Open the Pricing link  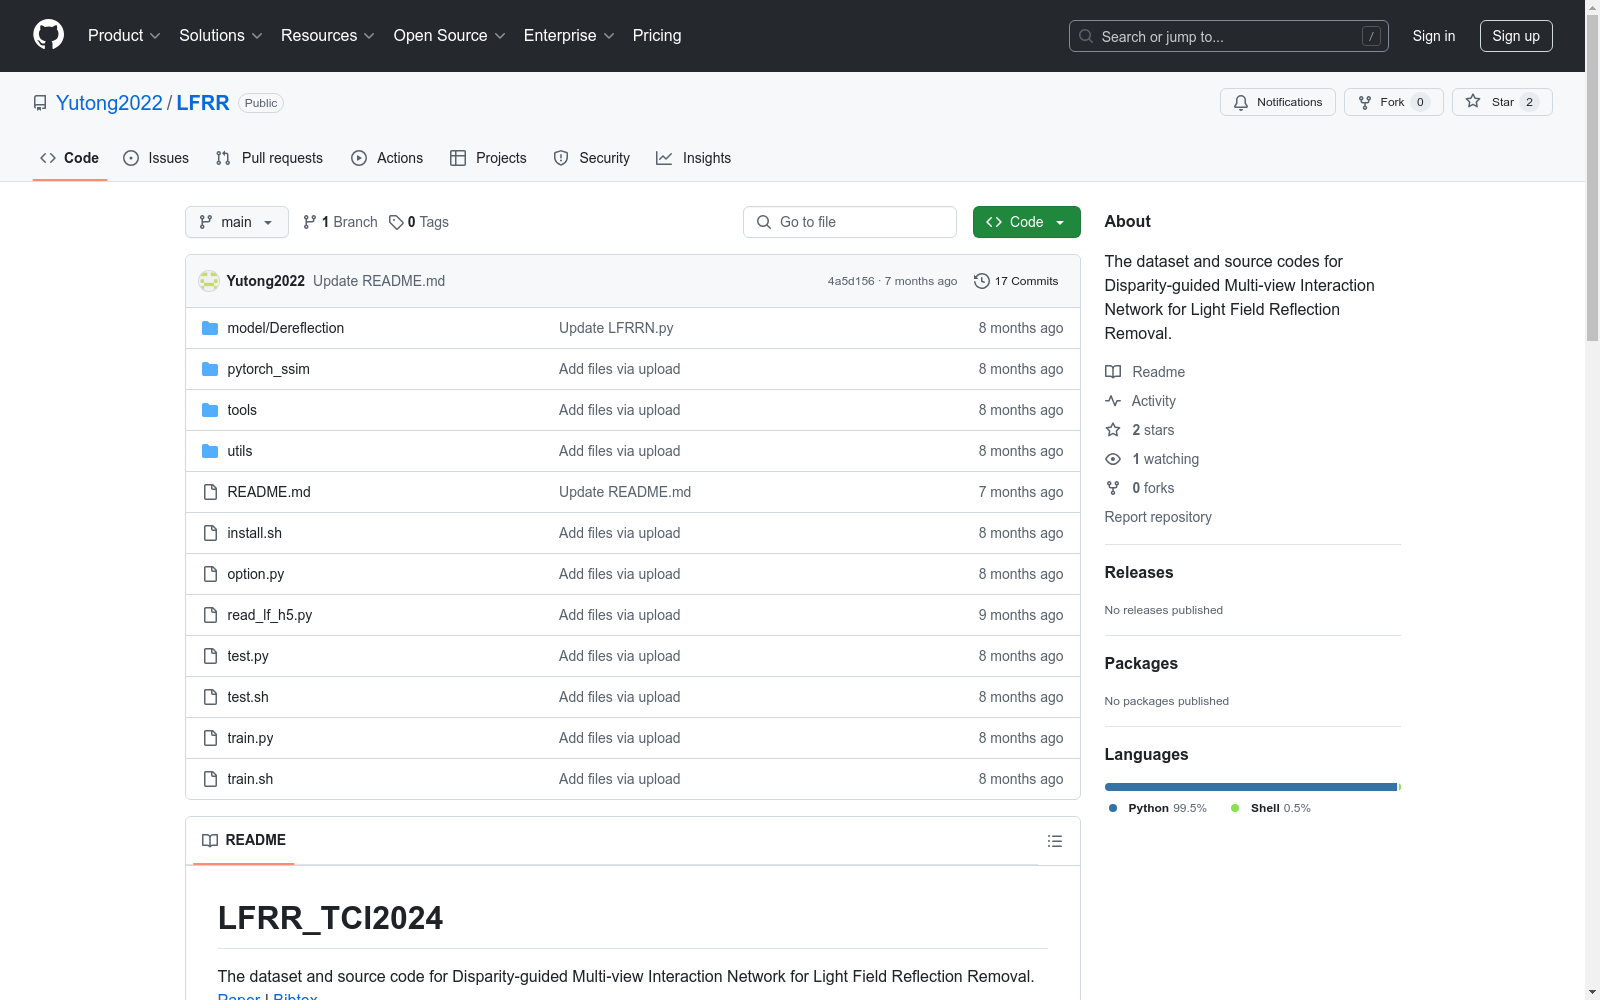click(657, 35)
